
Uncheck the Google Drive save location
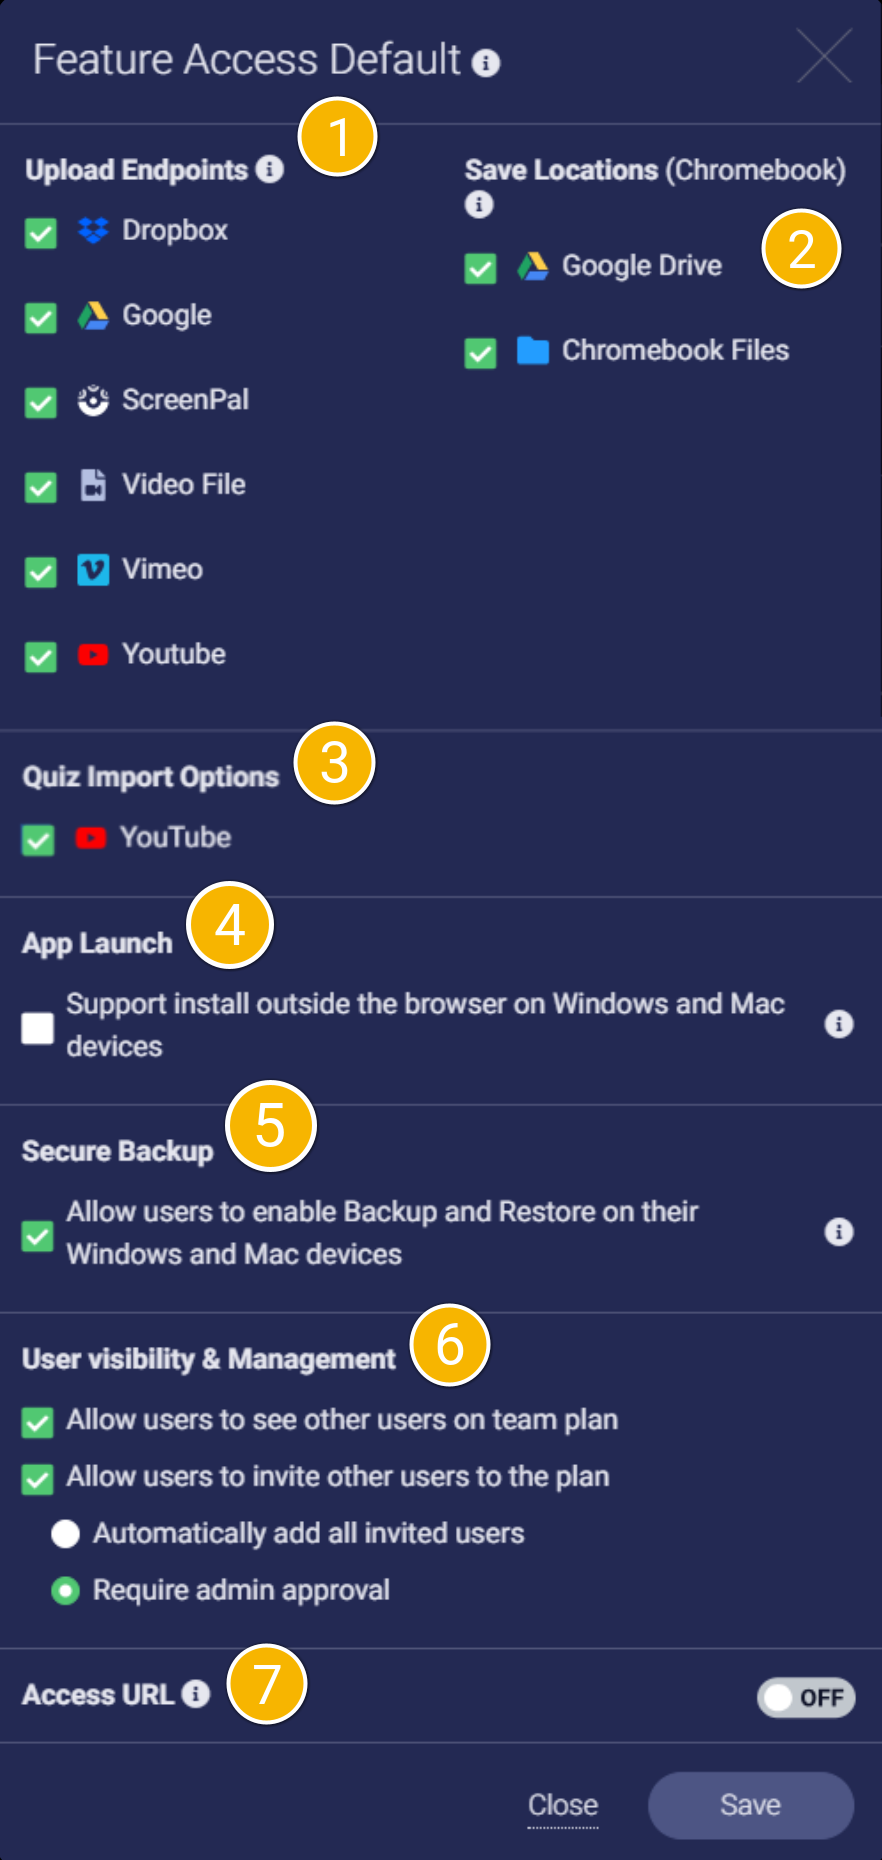(481, 268)
